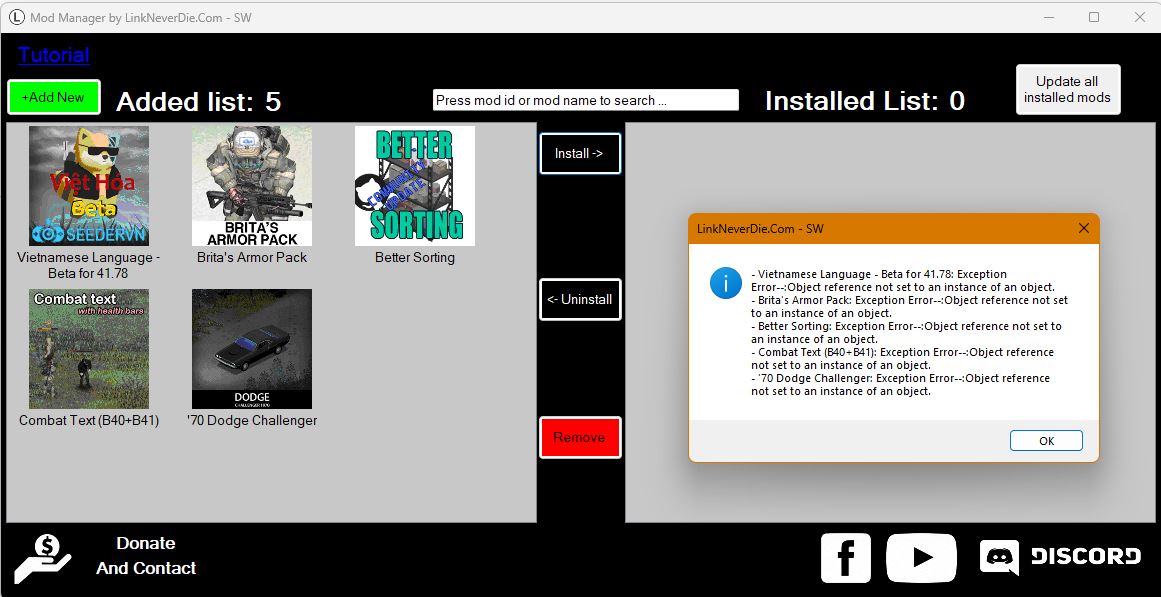Open the Facebook icon link
Screen dimensions: 1161x597
coord(845,558)
